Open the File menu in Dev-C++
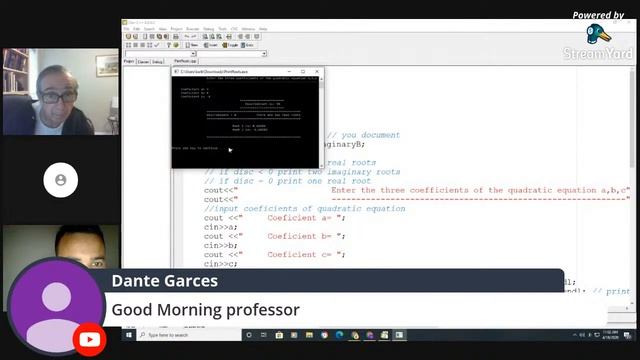 coord(127,29)
